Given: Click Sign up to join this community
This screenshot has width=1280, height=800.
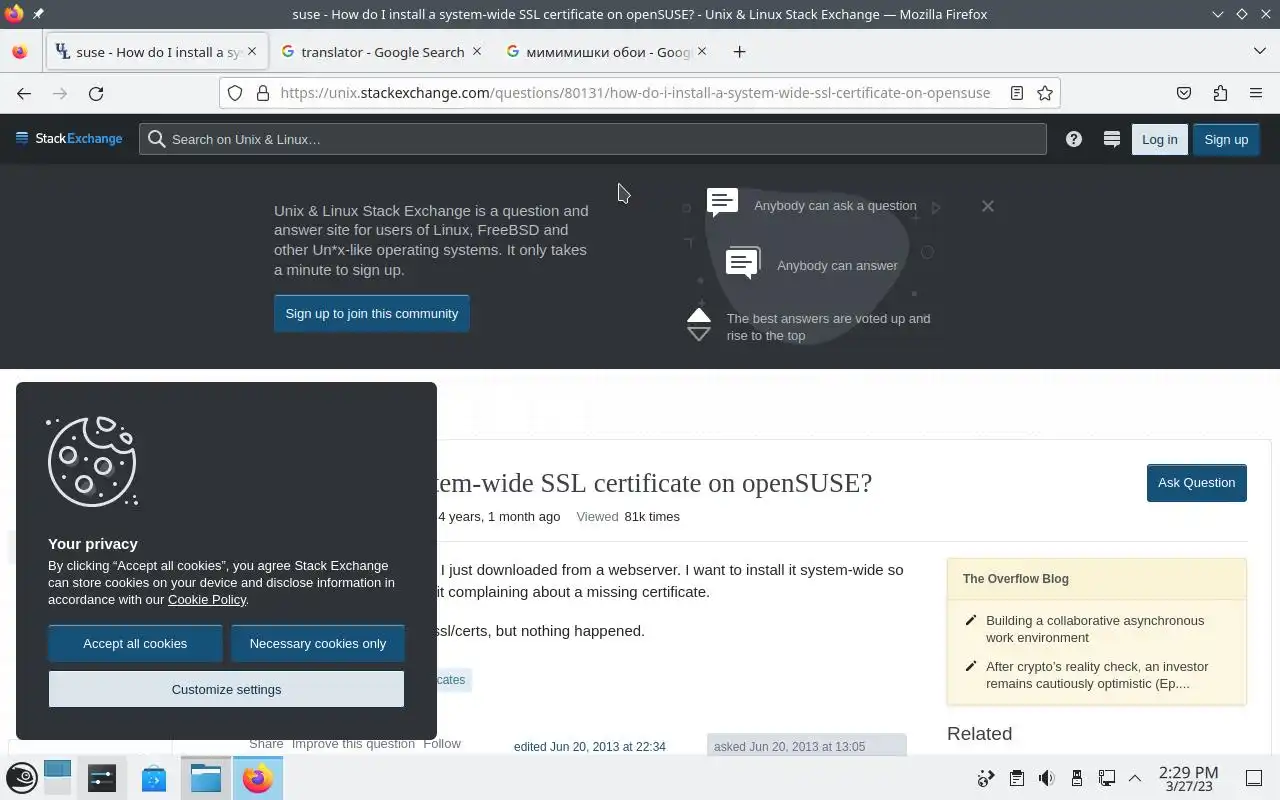Looking at the screenshot, I should click(371, 313).
